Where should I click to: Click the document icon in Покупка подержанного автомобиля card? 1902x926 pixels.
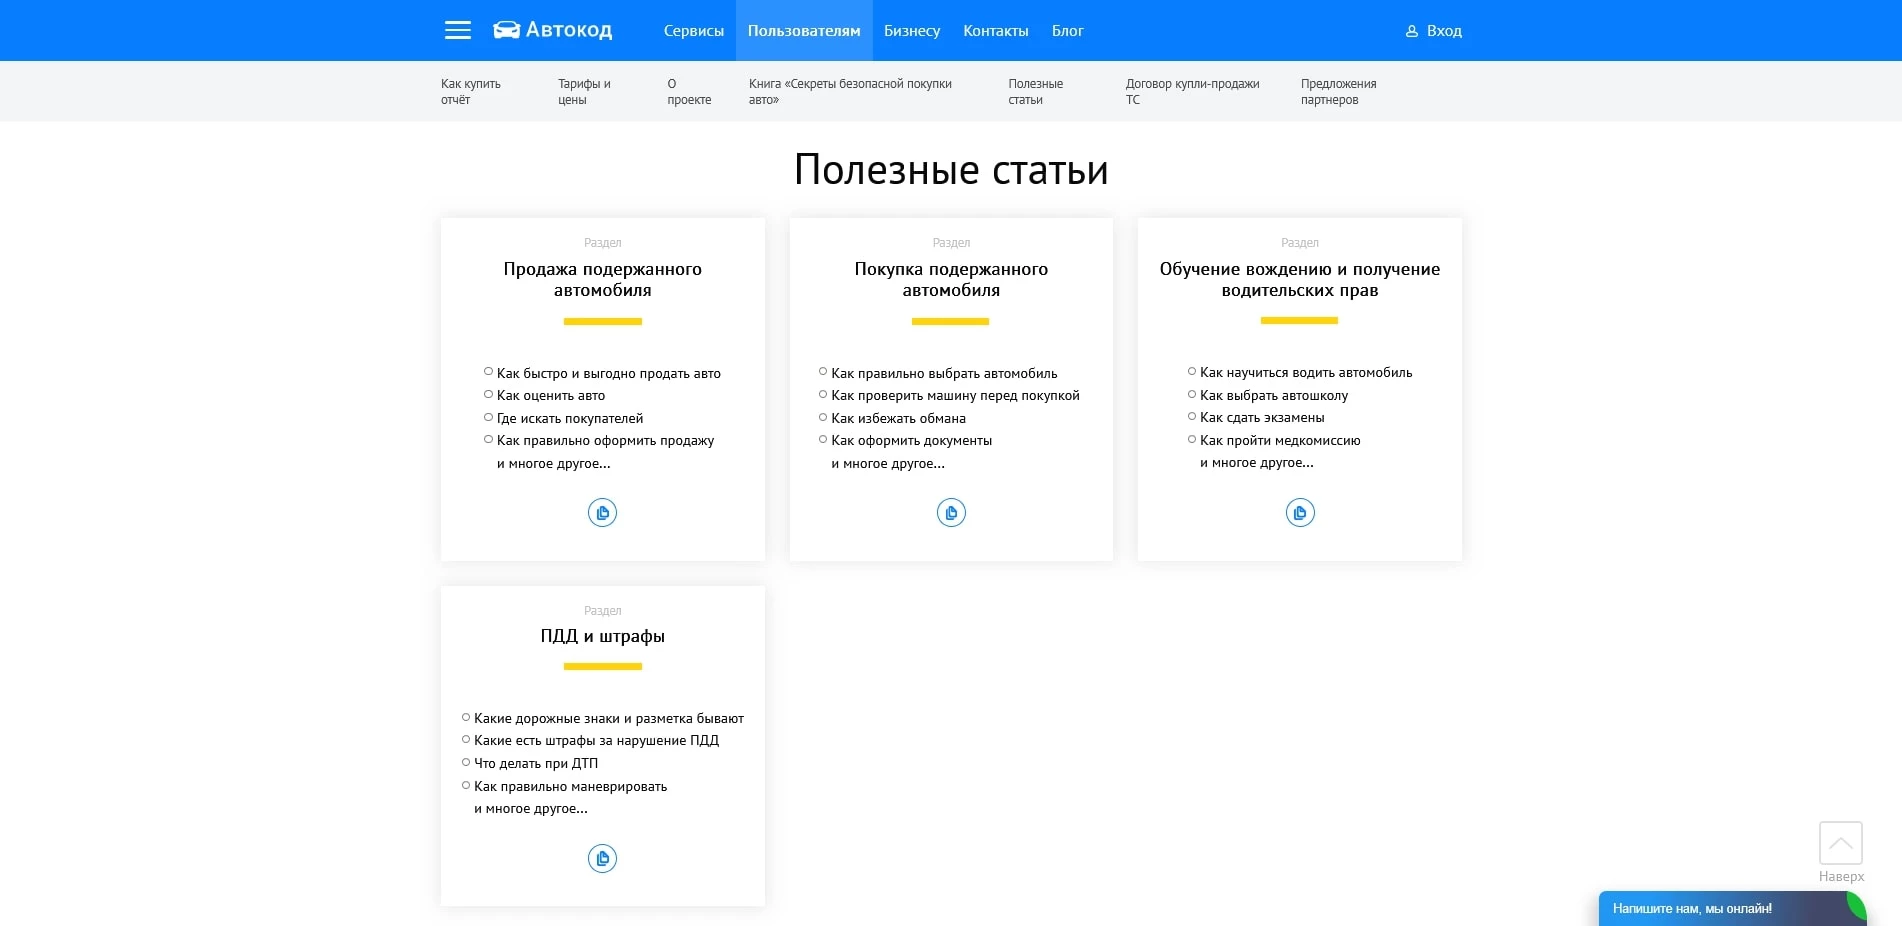(x=950, y=512)
